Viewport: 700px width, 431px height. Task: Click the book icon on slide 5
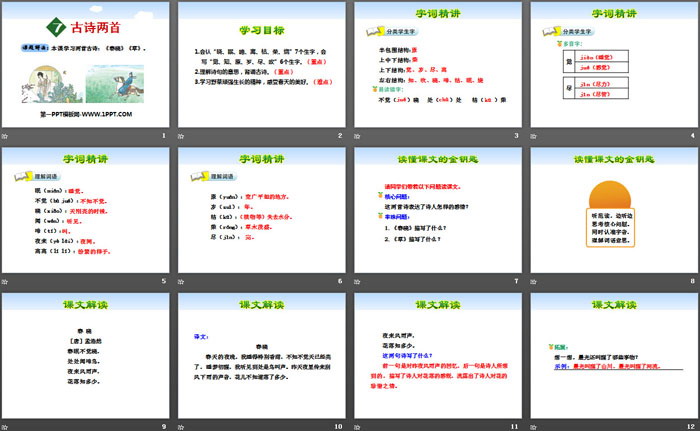(x=20, y=176)
